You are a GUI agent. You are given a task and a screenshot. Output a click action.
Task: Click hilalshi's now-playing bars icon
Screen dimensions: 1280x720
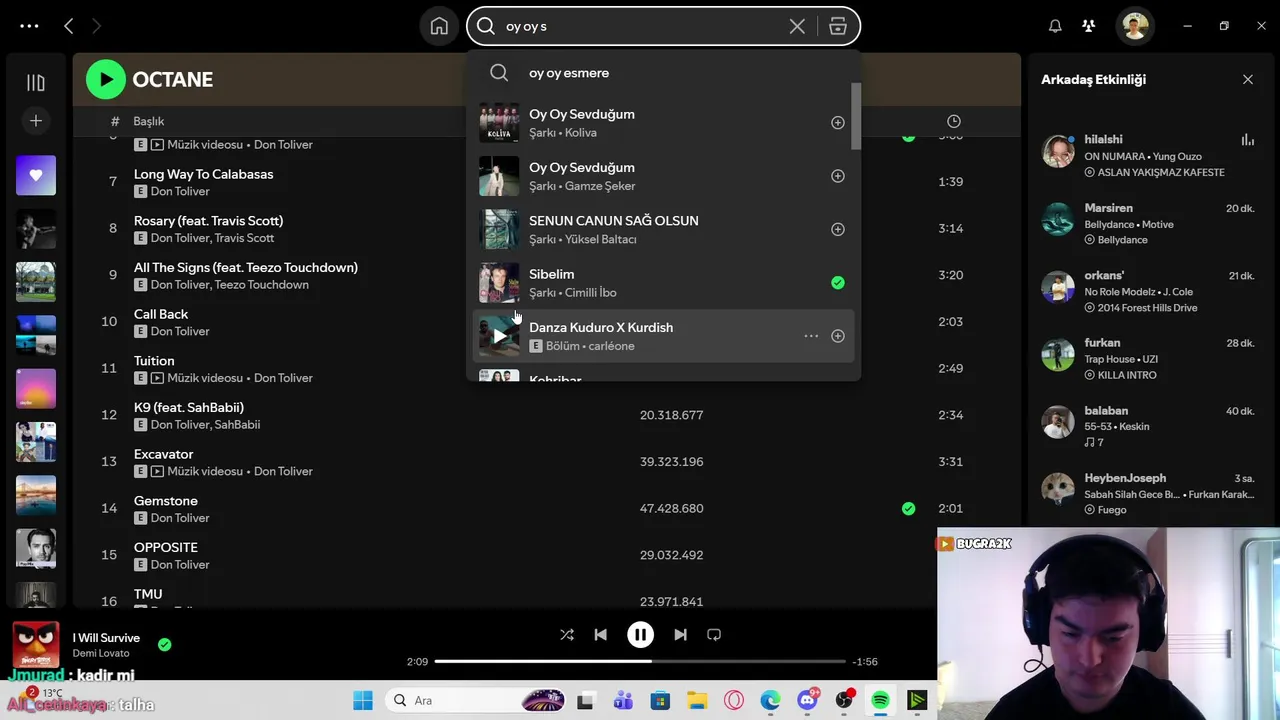click(1247, 140)
